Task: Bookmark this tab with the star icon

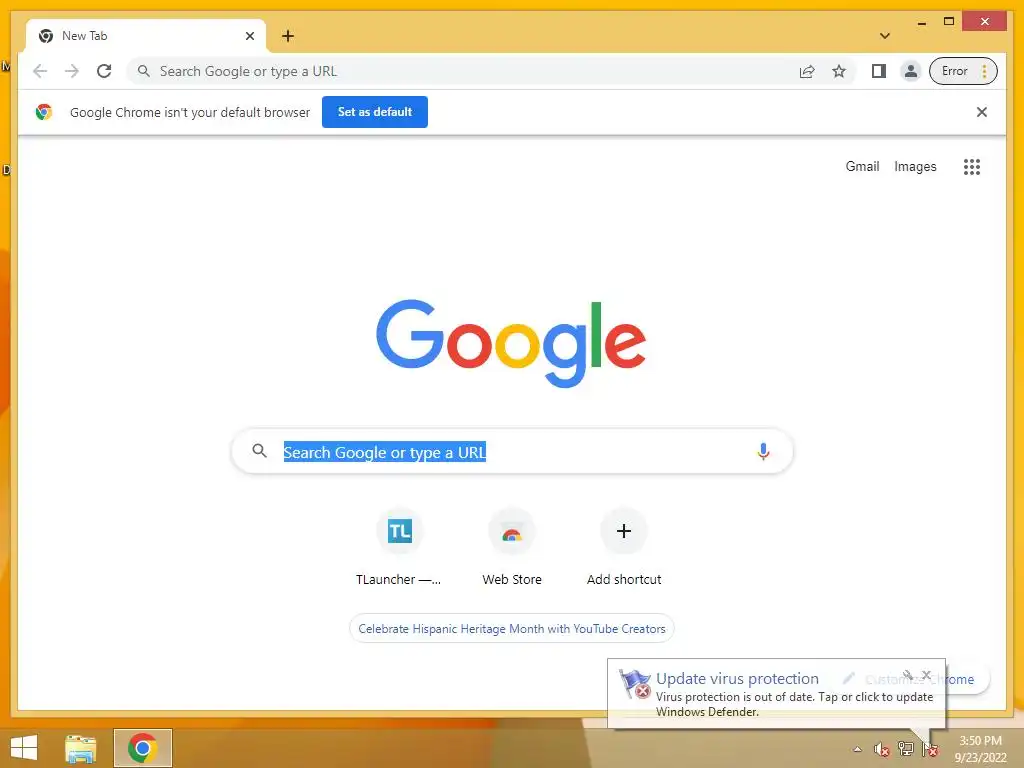Action: click(839, 71)
